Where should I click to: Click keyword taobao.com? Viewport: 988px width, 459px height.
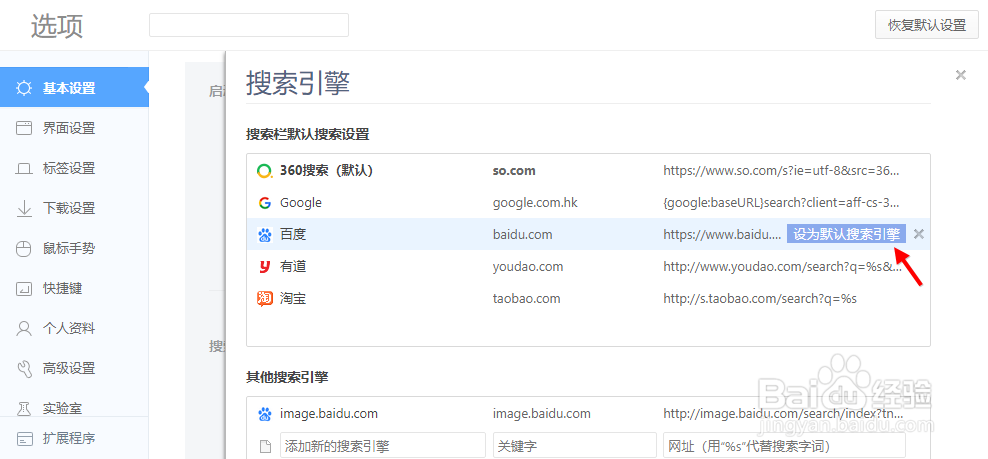[526, 299]
